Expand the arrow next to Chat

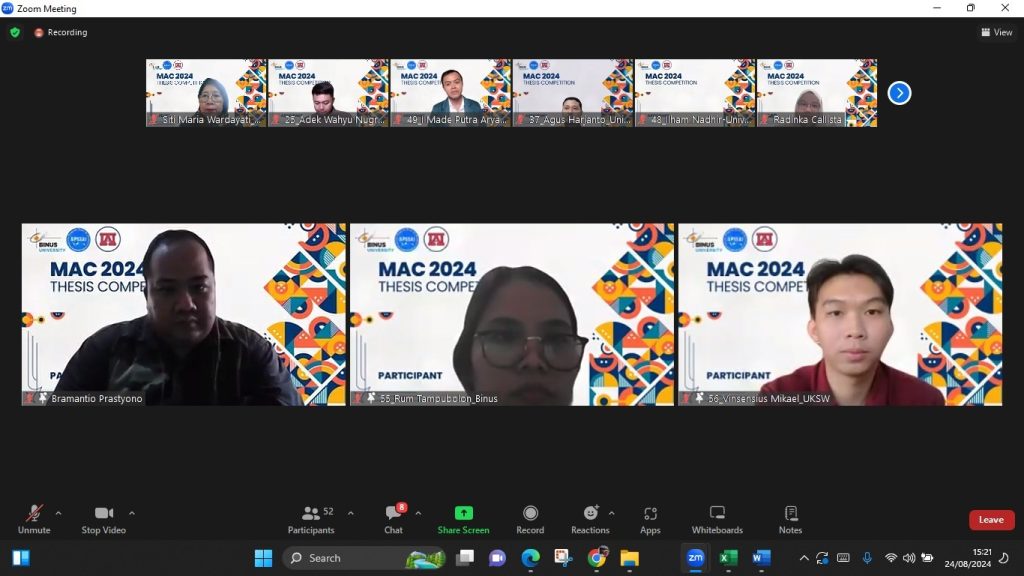pyautogui.click(x=418, y=513)
